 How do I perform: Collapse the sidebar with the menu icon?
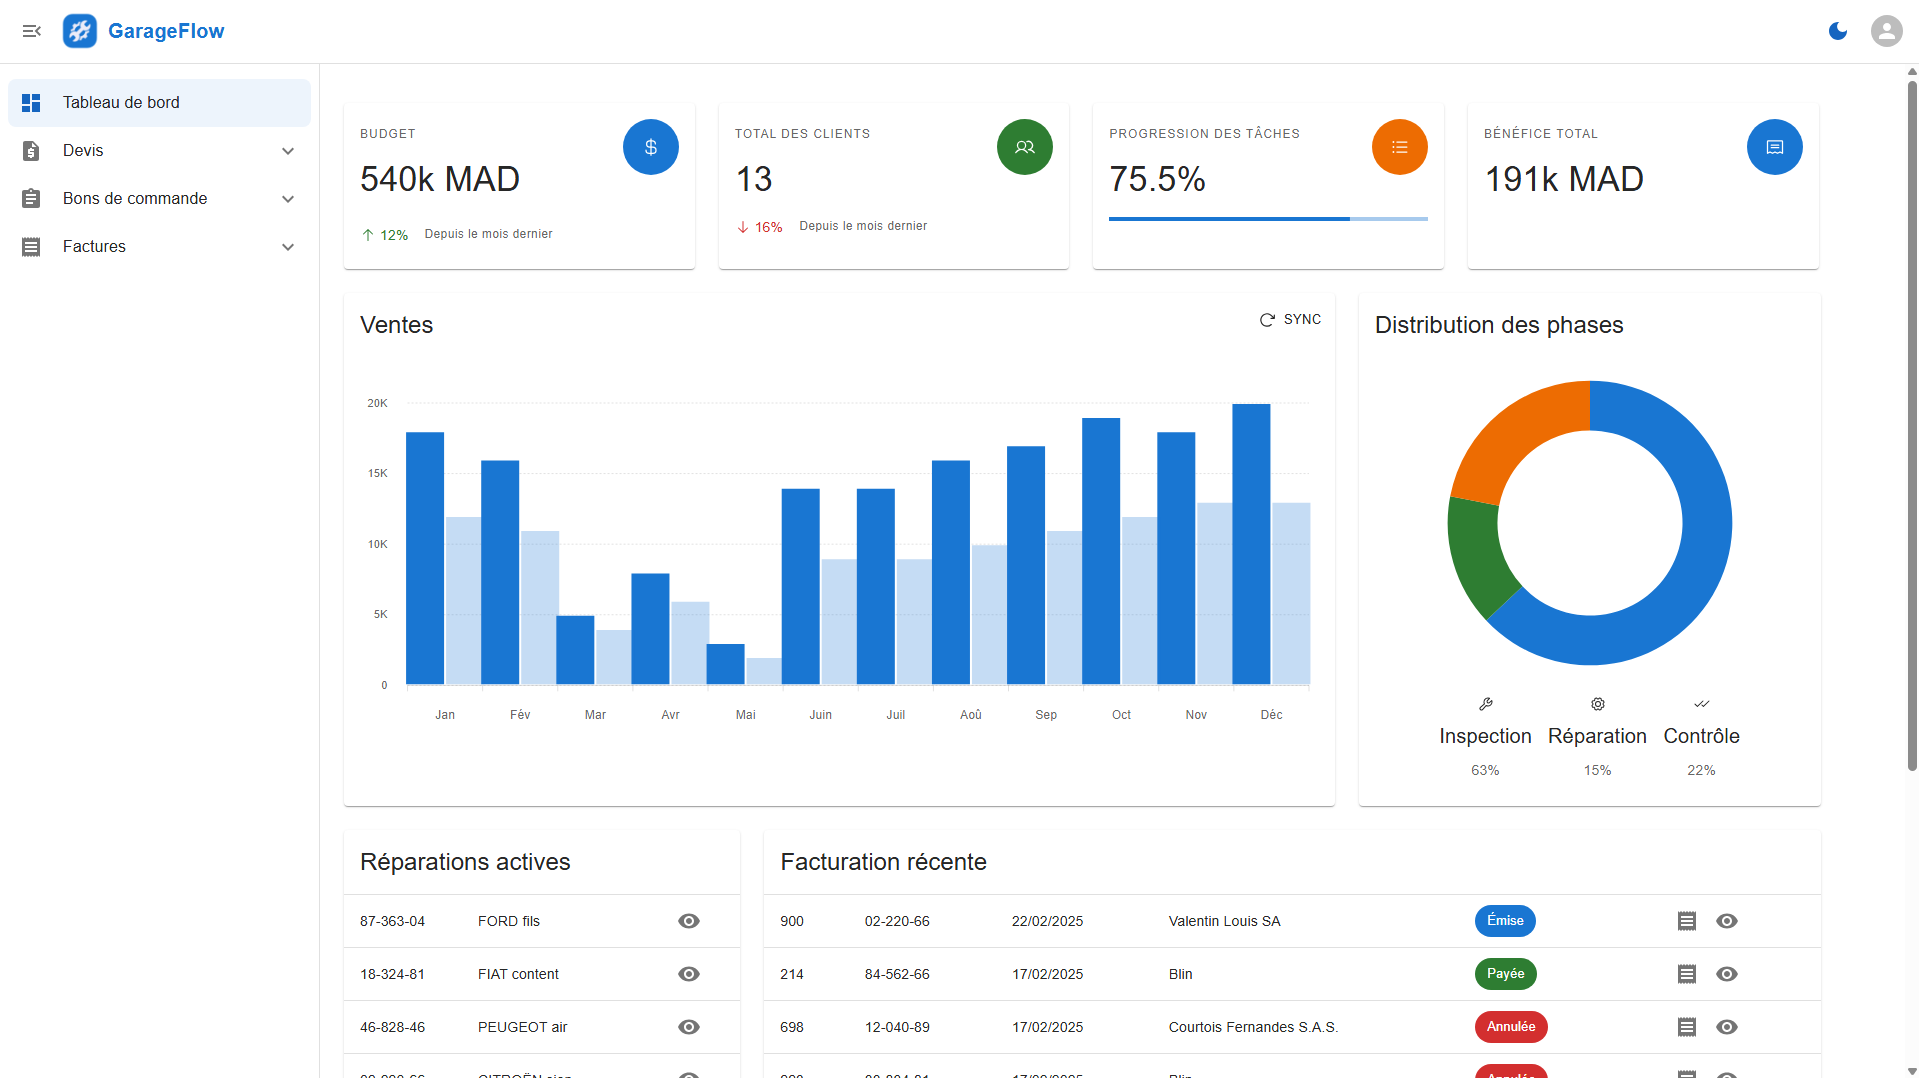(x=32, y=31)
